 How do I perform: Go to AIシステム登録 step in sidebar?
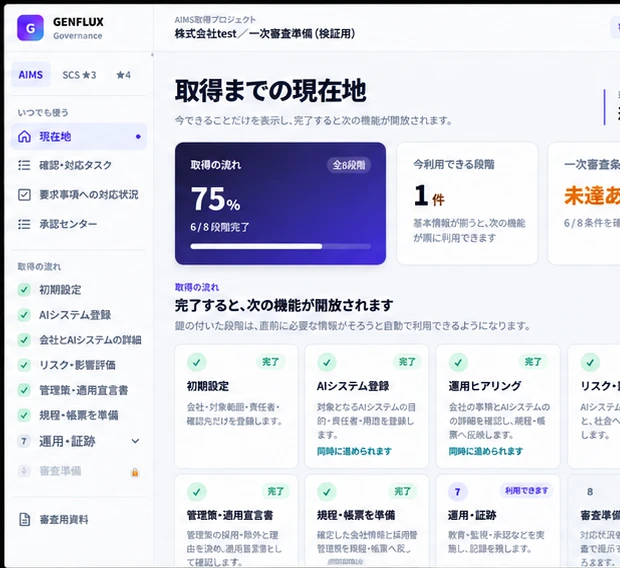(78, 315)
